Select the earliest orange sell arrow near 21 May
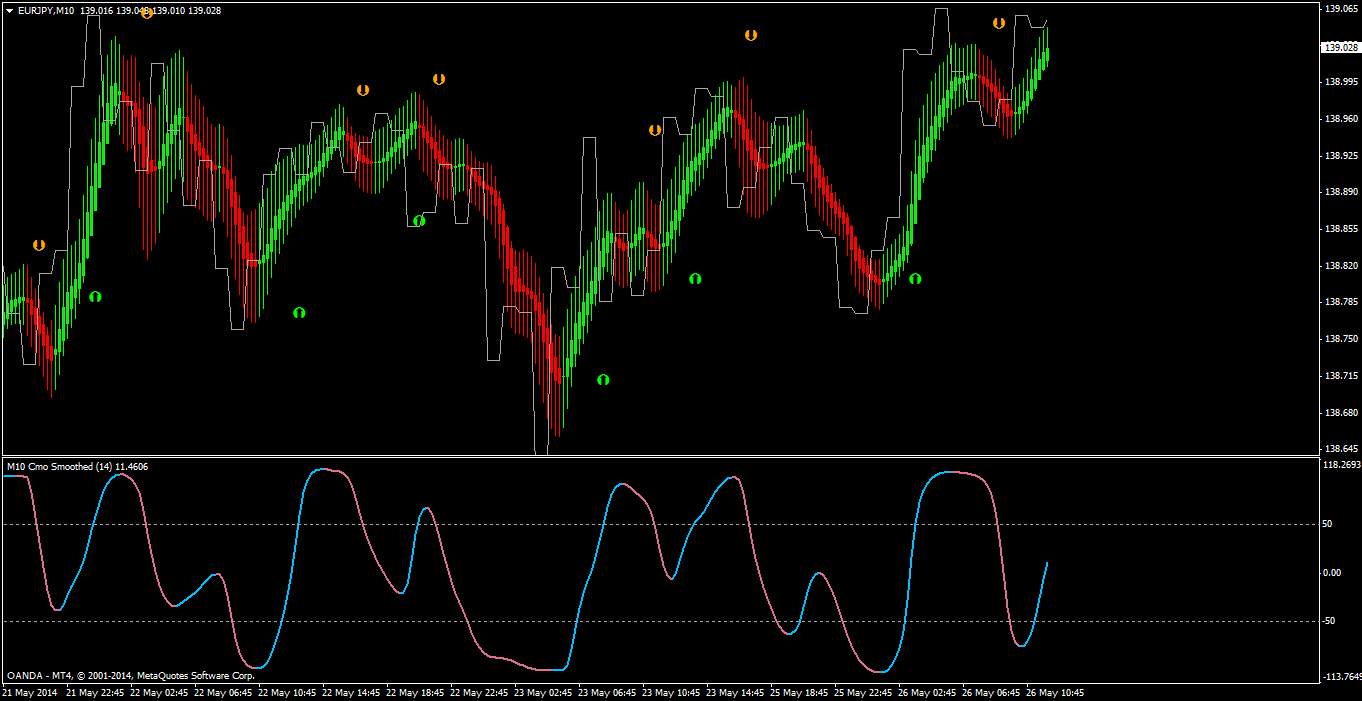This screenshot has height=701, width=1362. point(39,244)
